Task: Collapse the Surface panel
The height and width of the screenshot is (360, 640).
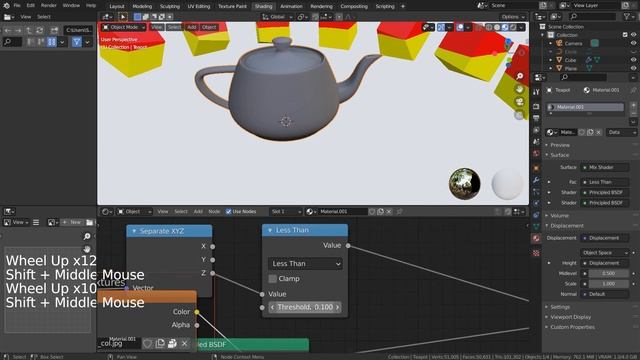Action: (x=560, y=155)
